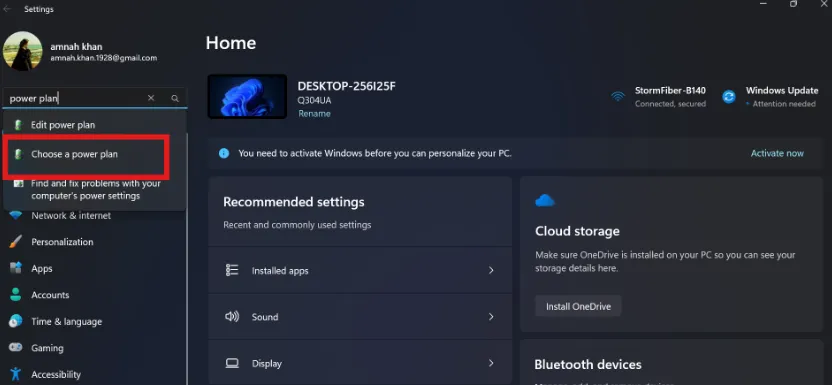Click the battery icon beside Choose a power plan

(x=19, y=154)
